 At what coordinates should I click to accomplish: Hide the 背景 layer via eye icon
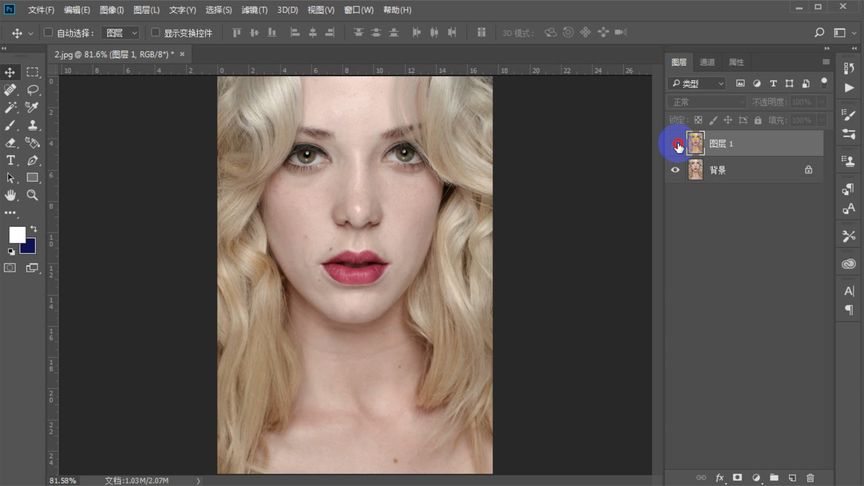[675, 170]
